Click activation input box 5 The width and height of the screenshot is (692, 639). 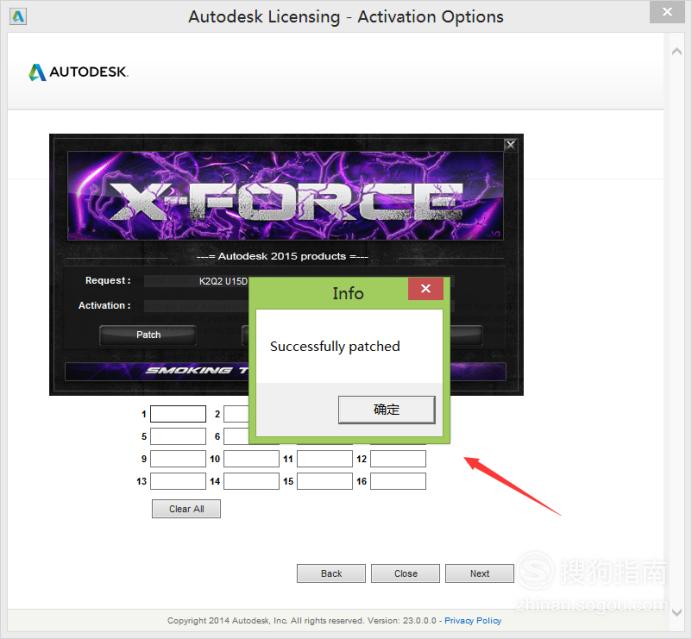[x=178, y=436]
